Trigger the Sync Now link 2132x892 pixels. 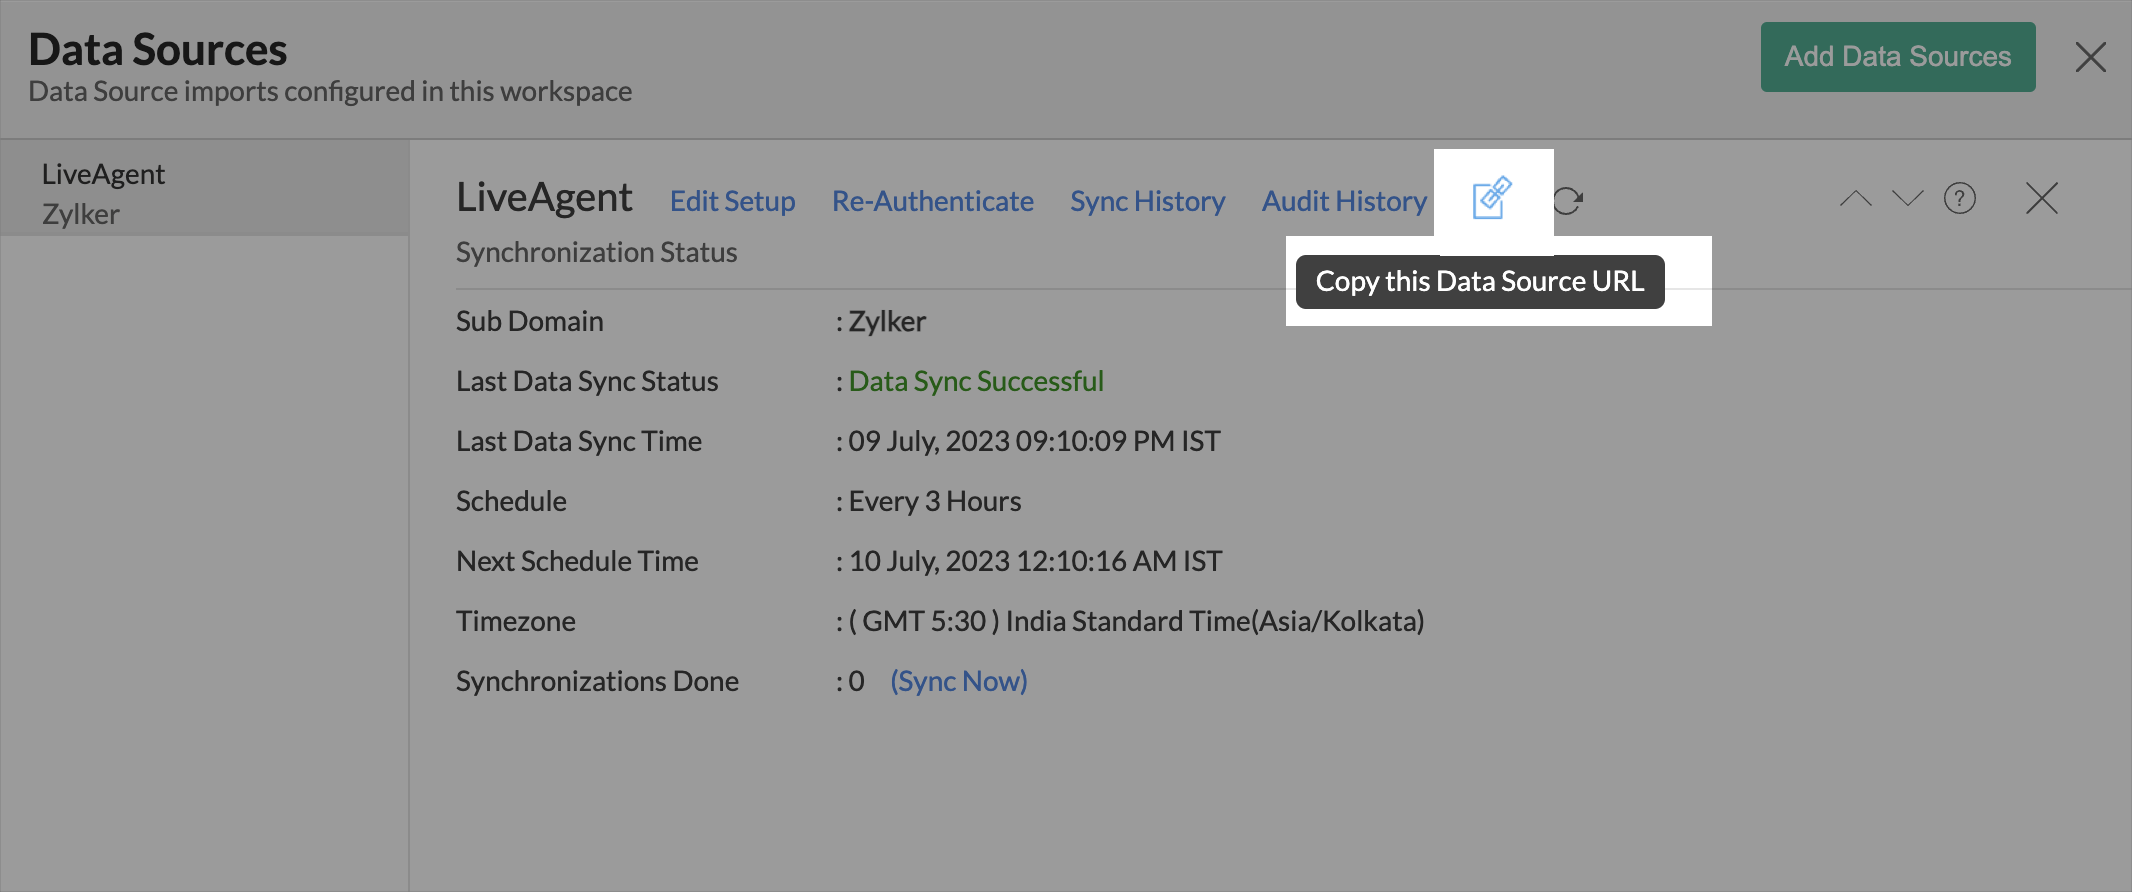point(958,681)
